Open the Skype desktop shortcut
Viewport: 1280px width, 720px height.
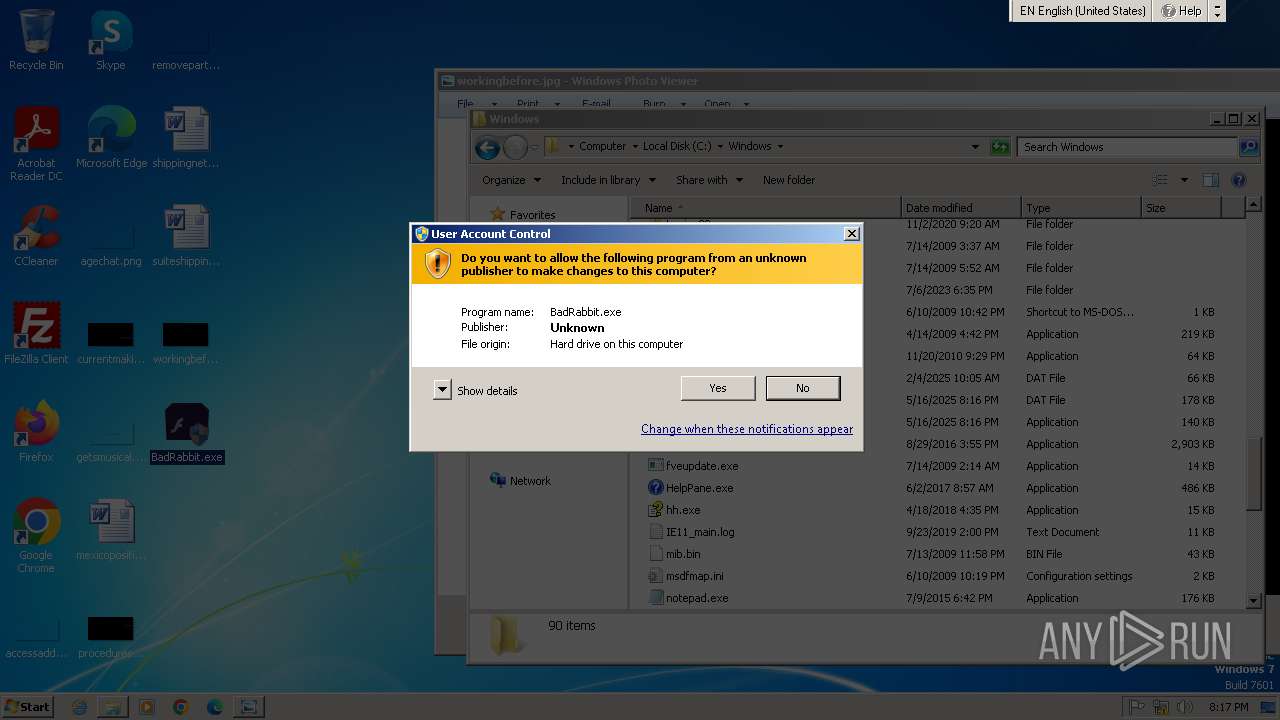pyautogui.click(x=111, y=40)
